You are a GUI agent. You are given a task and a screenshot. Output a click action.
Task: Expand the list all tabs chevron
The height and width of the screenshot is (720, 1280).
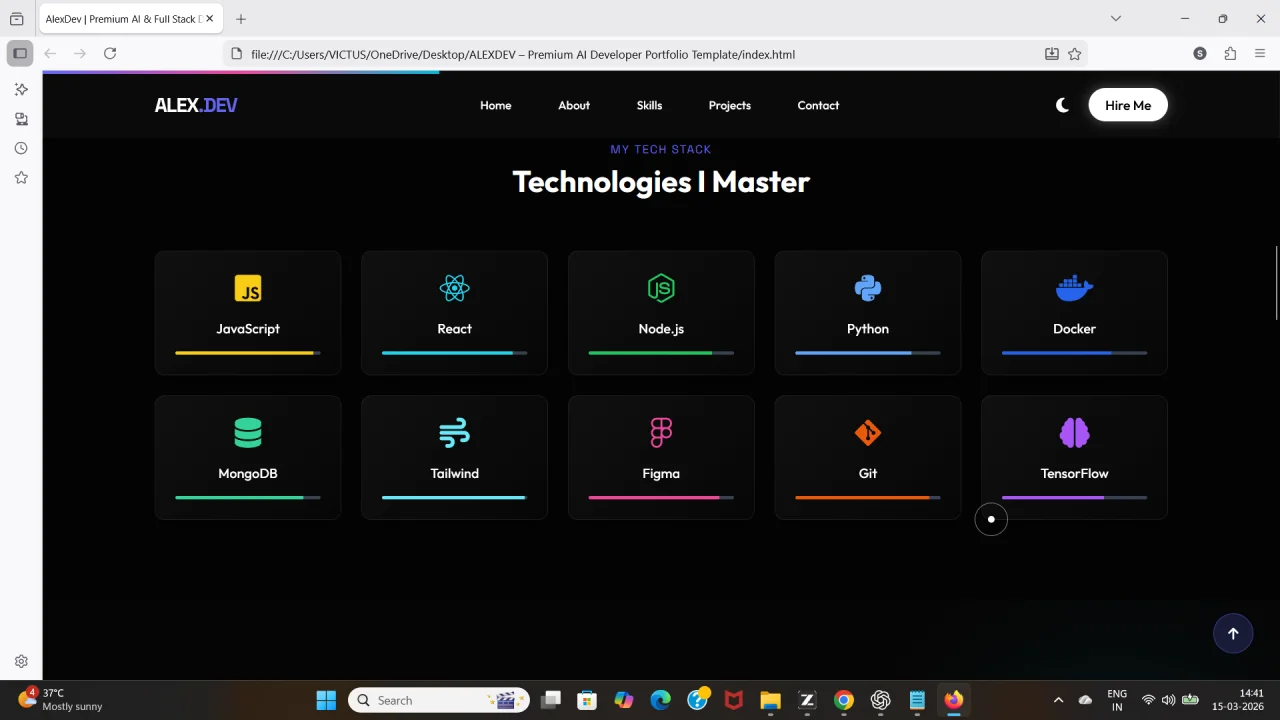[1116, 18]
